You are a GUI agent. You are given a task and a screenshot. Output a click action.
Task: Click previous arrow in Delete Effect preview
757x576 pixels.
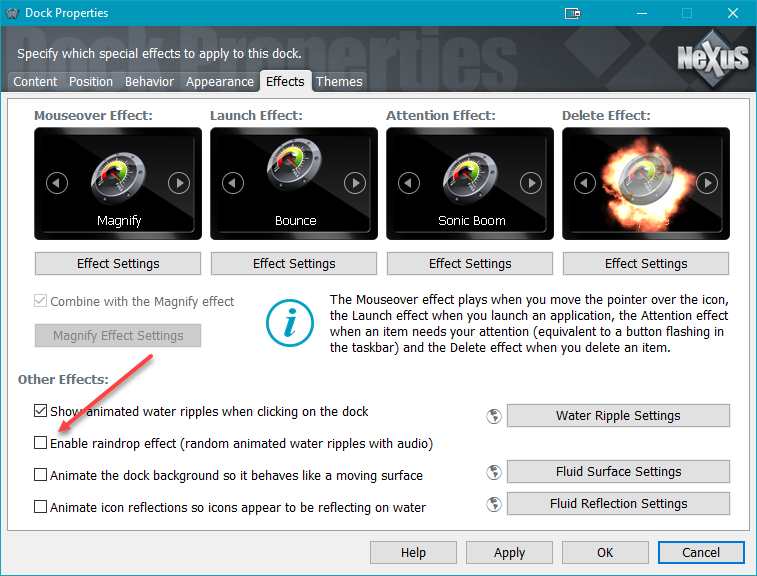585,183
